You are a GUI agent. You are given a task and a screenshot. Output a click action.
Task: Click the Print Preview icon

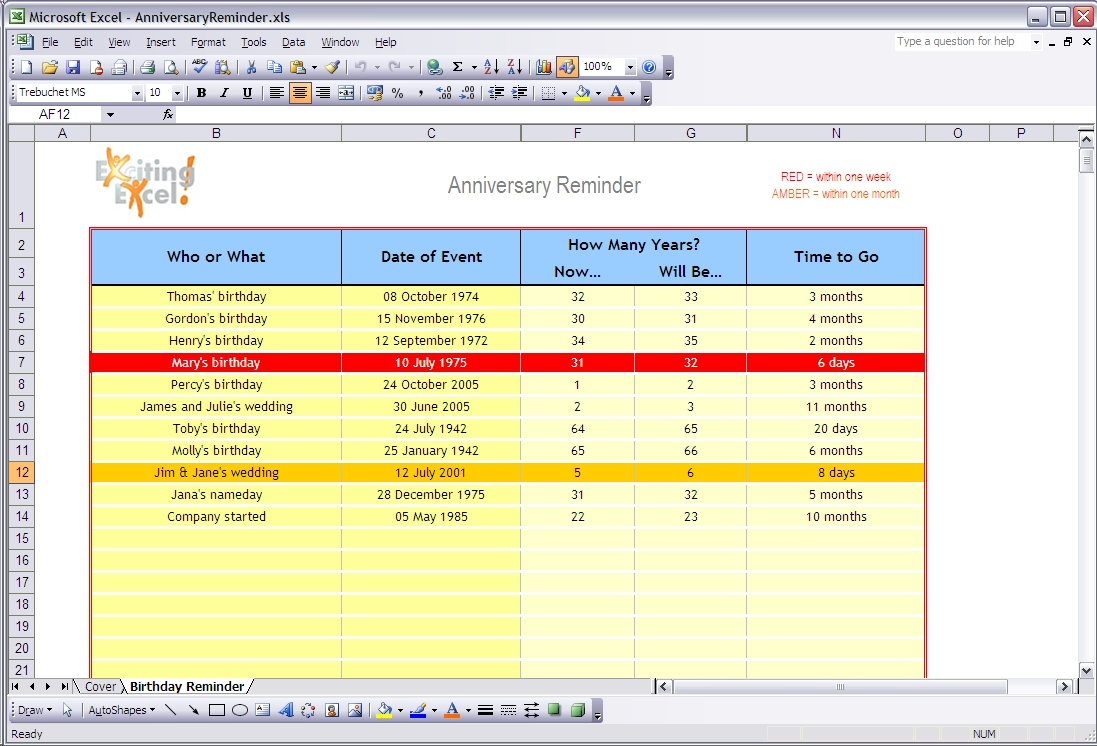170,67
